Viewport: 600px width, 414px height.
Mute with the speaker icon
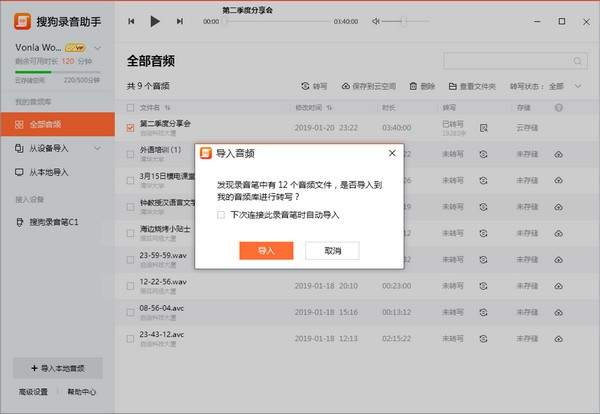coord(376,21)
